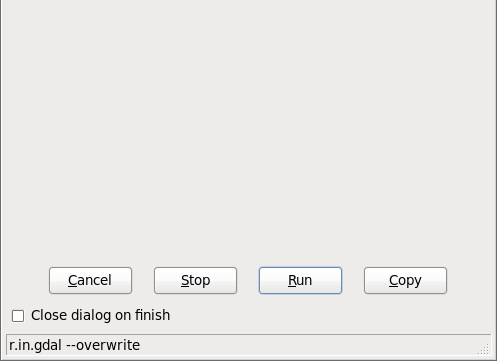Enable Close dialog on finish checkbox
The height and width of the screenshot is (361, 497).
point(18,316)
